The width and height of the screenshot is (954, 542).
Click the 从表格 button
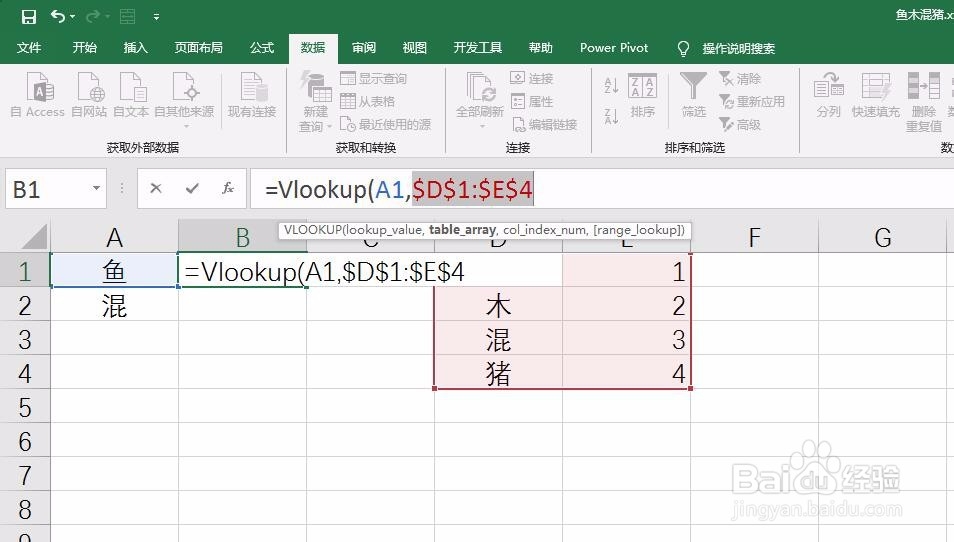coord(367,101)
